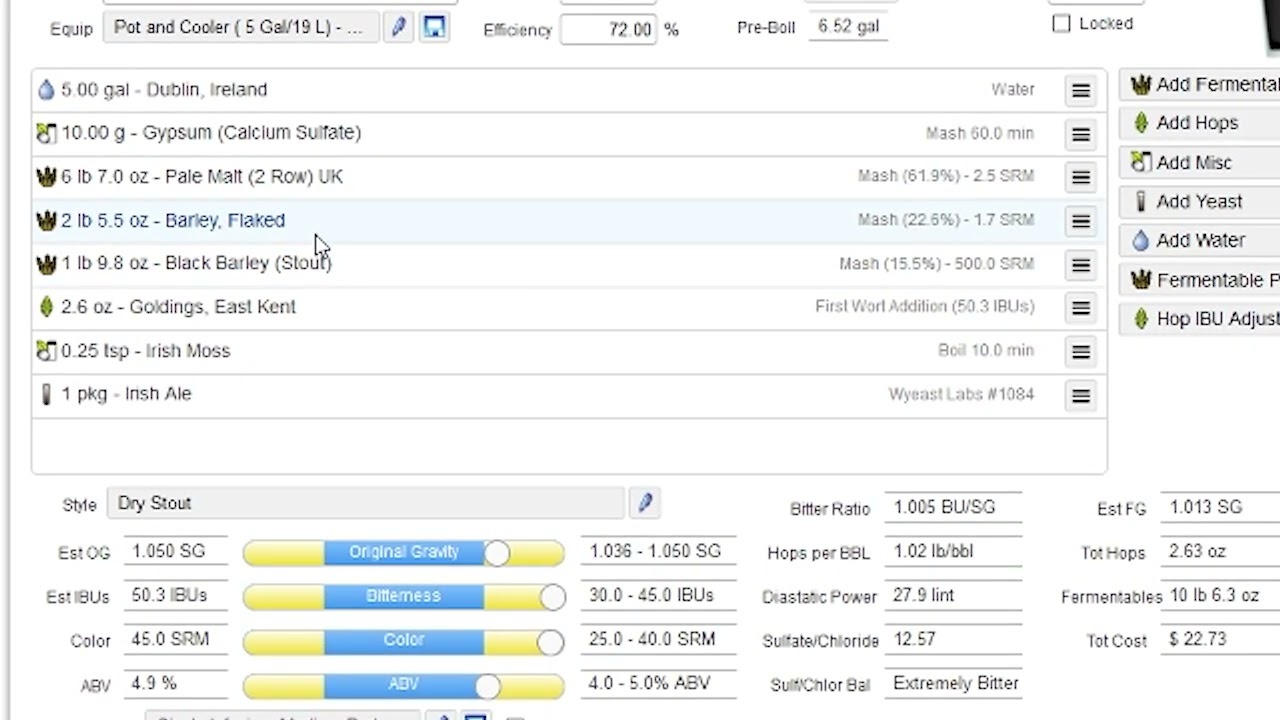Edit equipment profile with pencil icon

398,27
